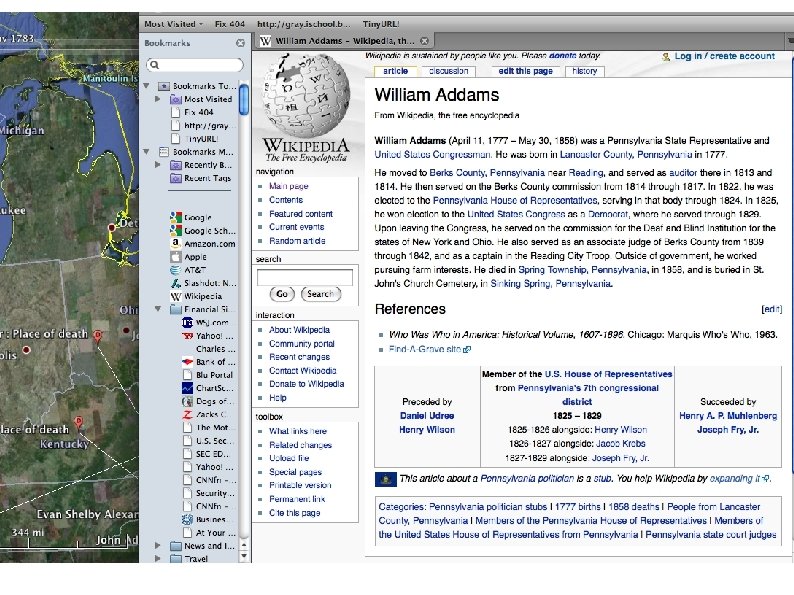The height and width of the screenshot is (595, 794).
Task: Click the Go button
Action: tap(282, 294)
